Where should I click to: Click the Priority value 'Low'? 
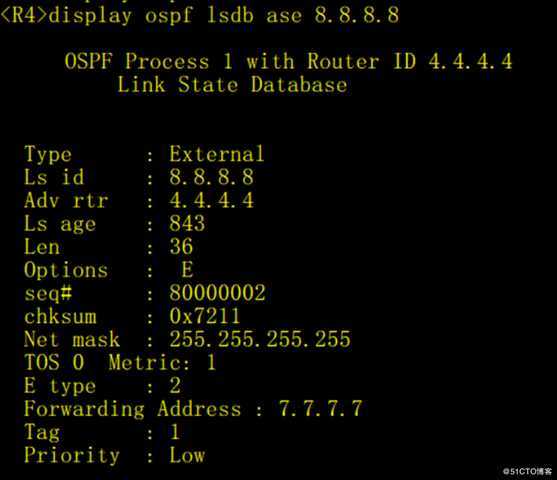[x=187, y=455]
